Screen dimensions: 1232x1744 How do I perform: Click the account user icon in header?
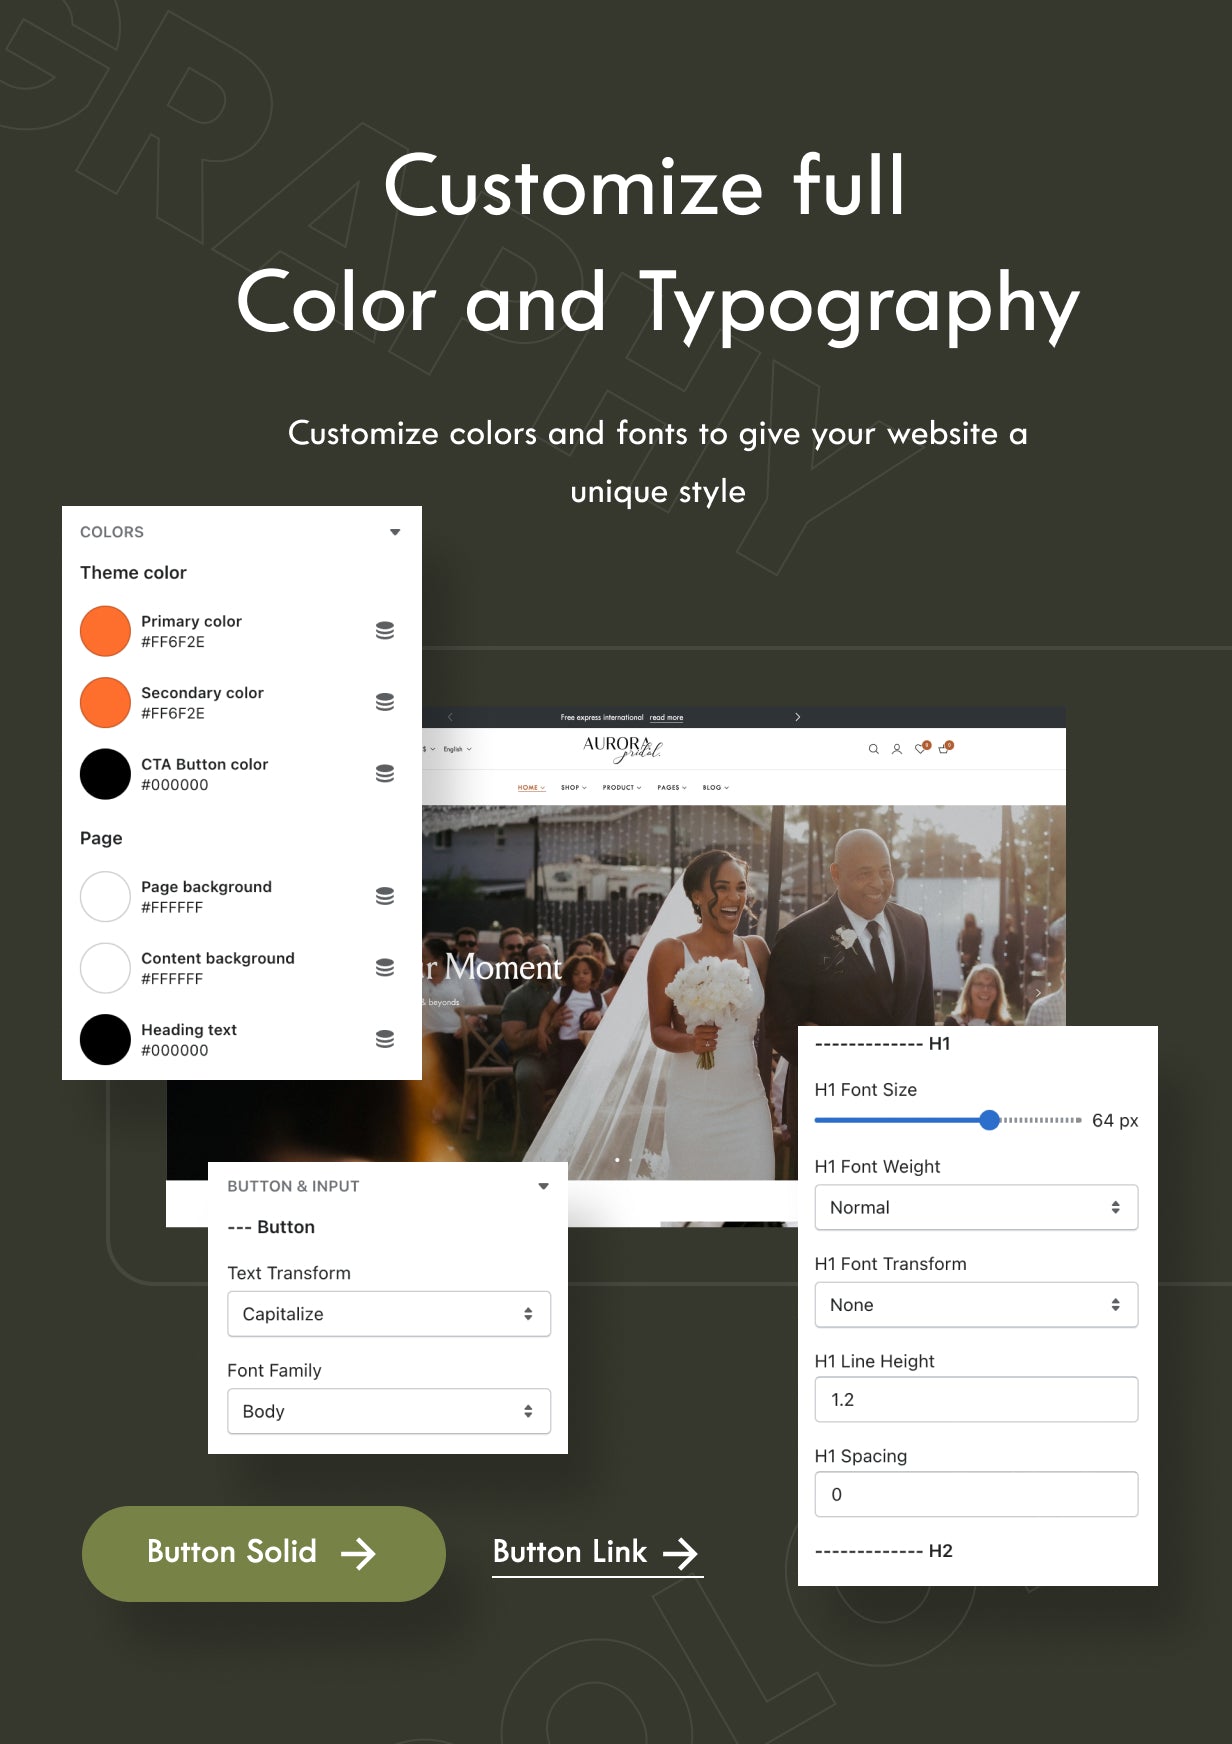coord(897,749)
